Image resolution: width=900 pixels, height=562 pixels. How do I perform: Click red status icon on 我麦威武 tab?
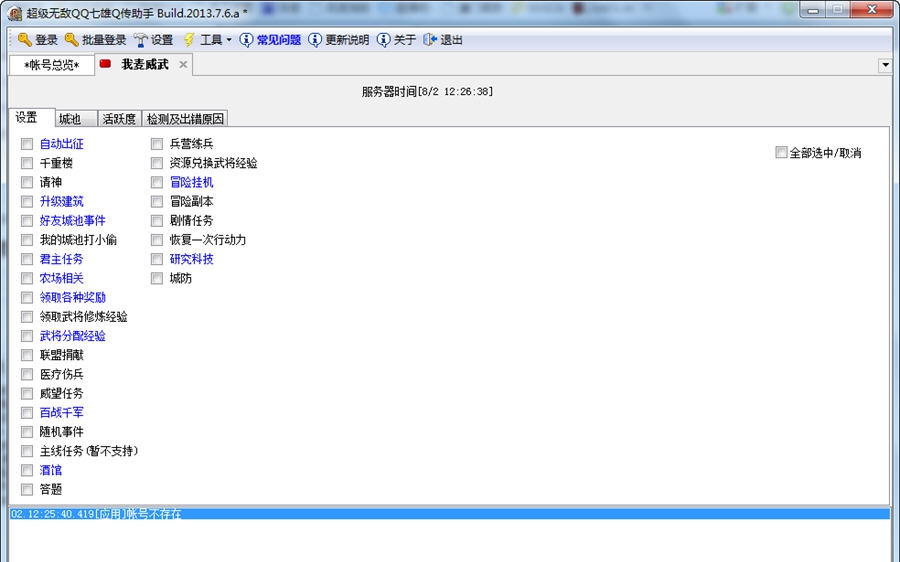tap(105, 64)
